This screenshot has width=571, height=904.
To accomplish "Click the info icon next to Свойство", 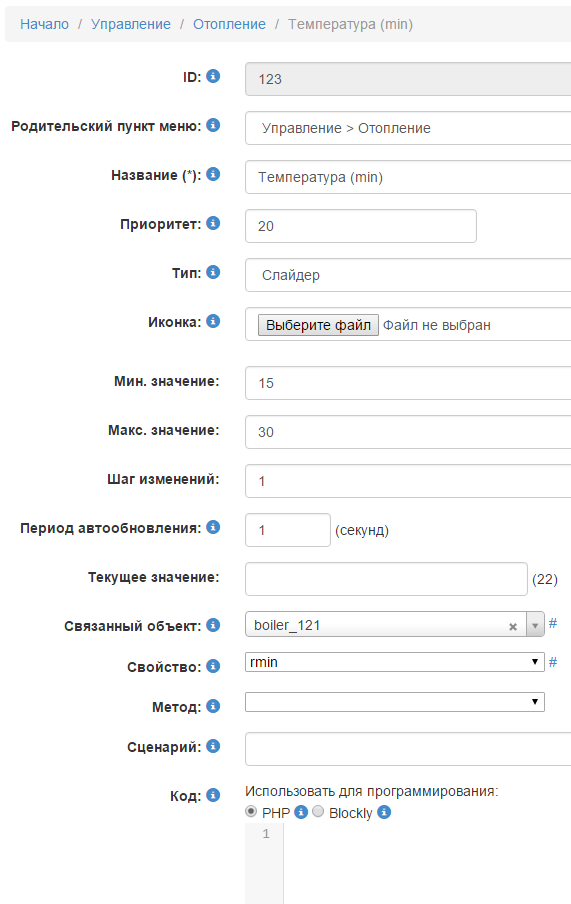I will (213, 666).
